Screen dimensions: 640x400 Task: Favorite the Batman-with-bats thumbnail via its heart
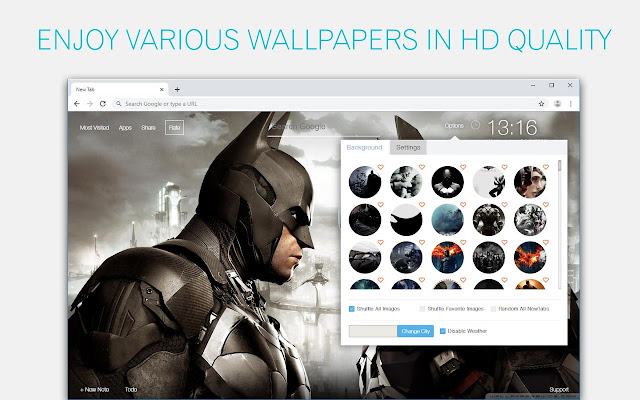coord(380,167)
